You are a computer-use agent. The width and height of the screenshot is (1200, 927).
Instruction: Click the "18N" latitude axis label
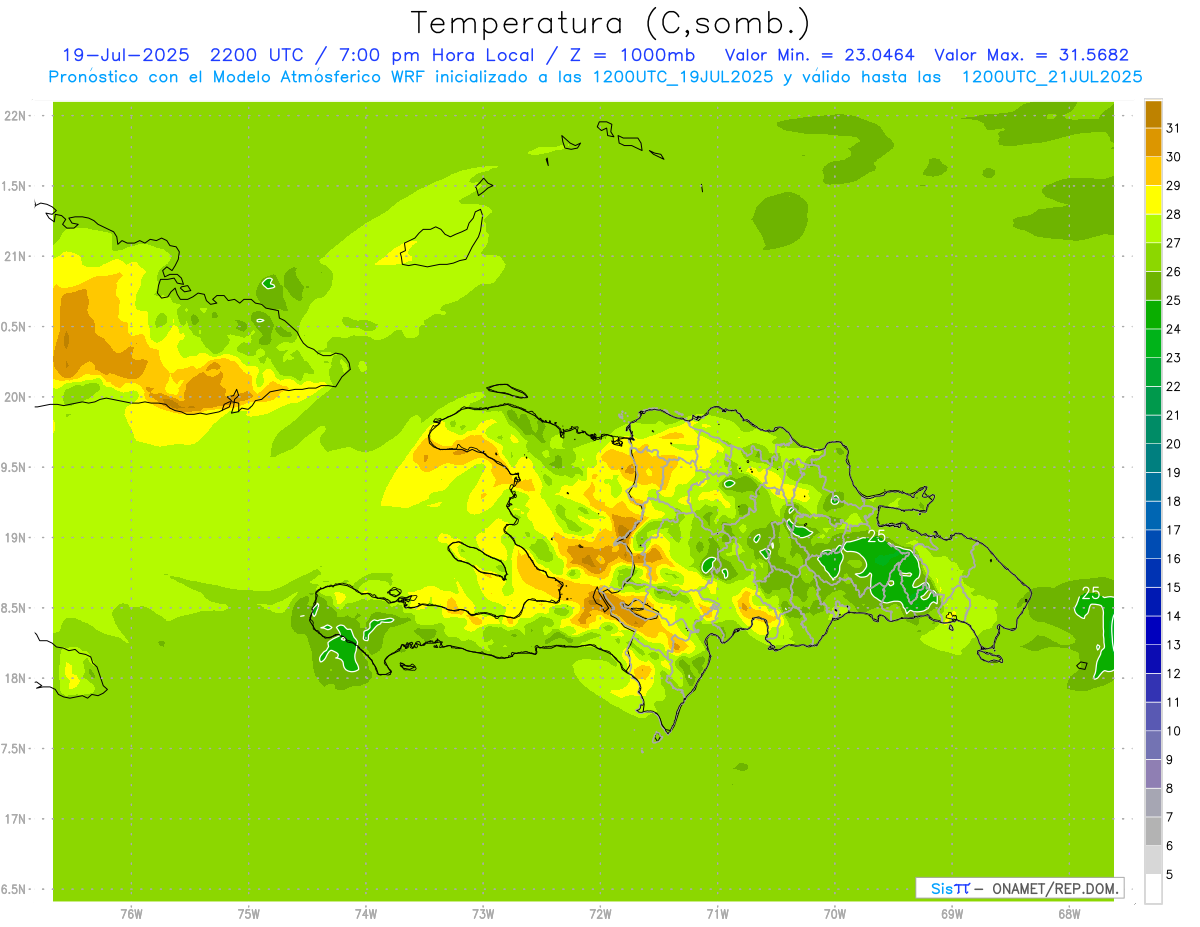16,679
